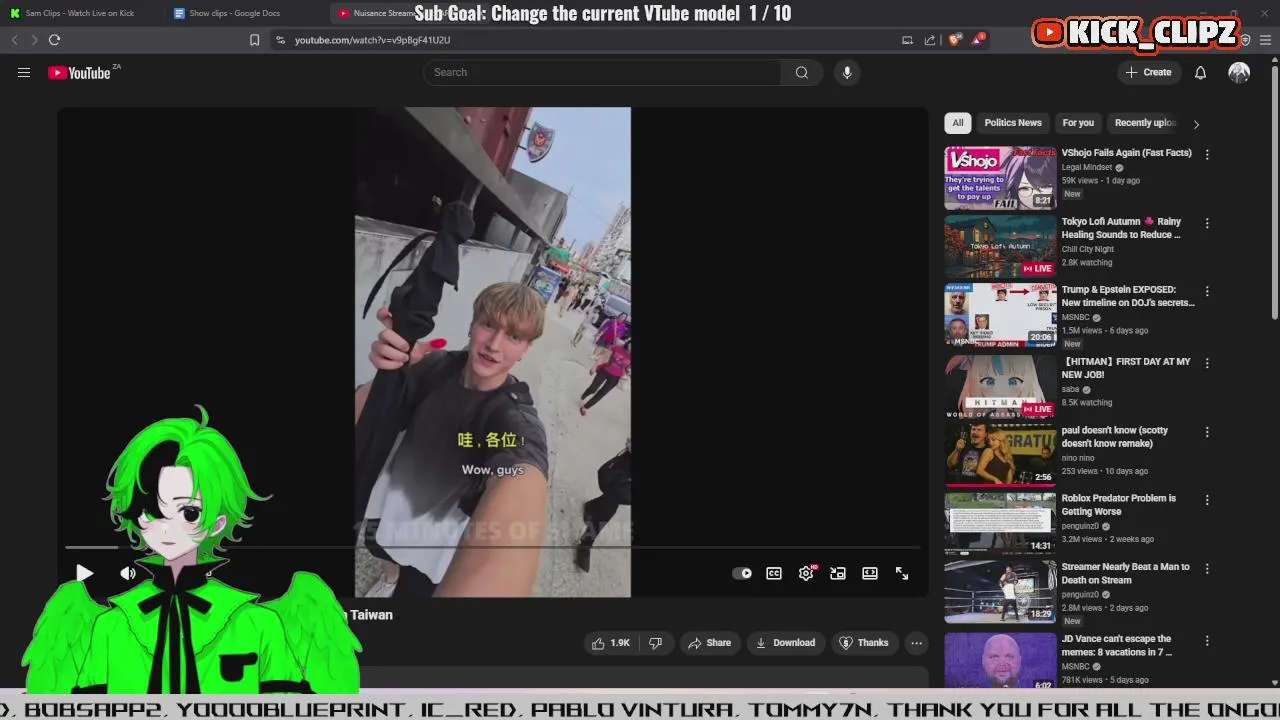This screenshot has height=720, width=1280.
Task: Open Chill City Night channel name
Action: click(x=1087, y=249)
